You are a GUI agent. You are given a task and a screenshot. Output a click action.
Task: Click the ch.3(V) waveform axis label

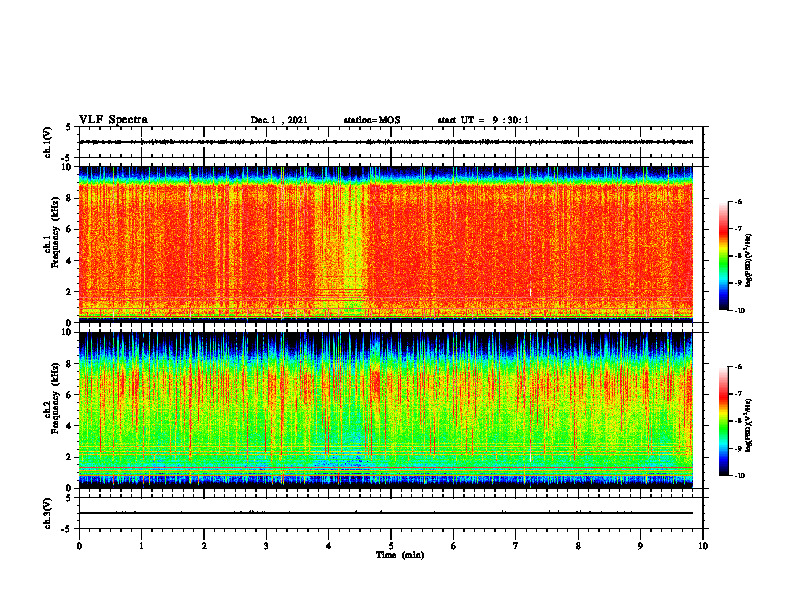[47, 513]
